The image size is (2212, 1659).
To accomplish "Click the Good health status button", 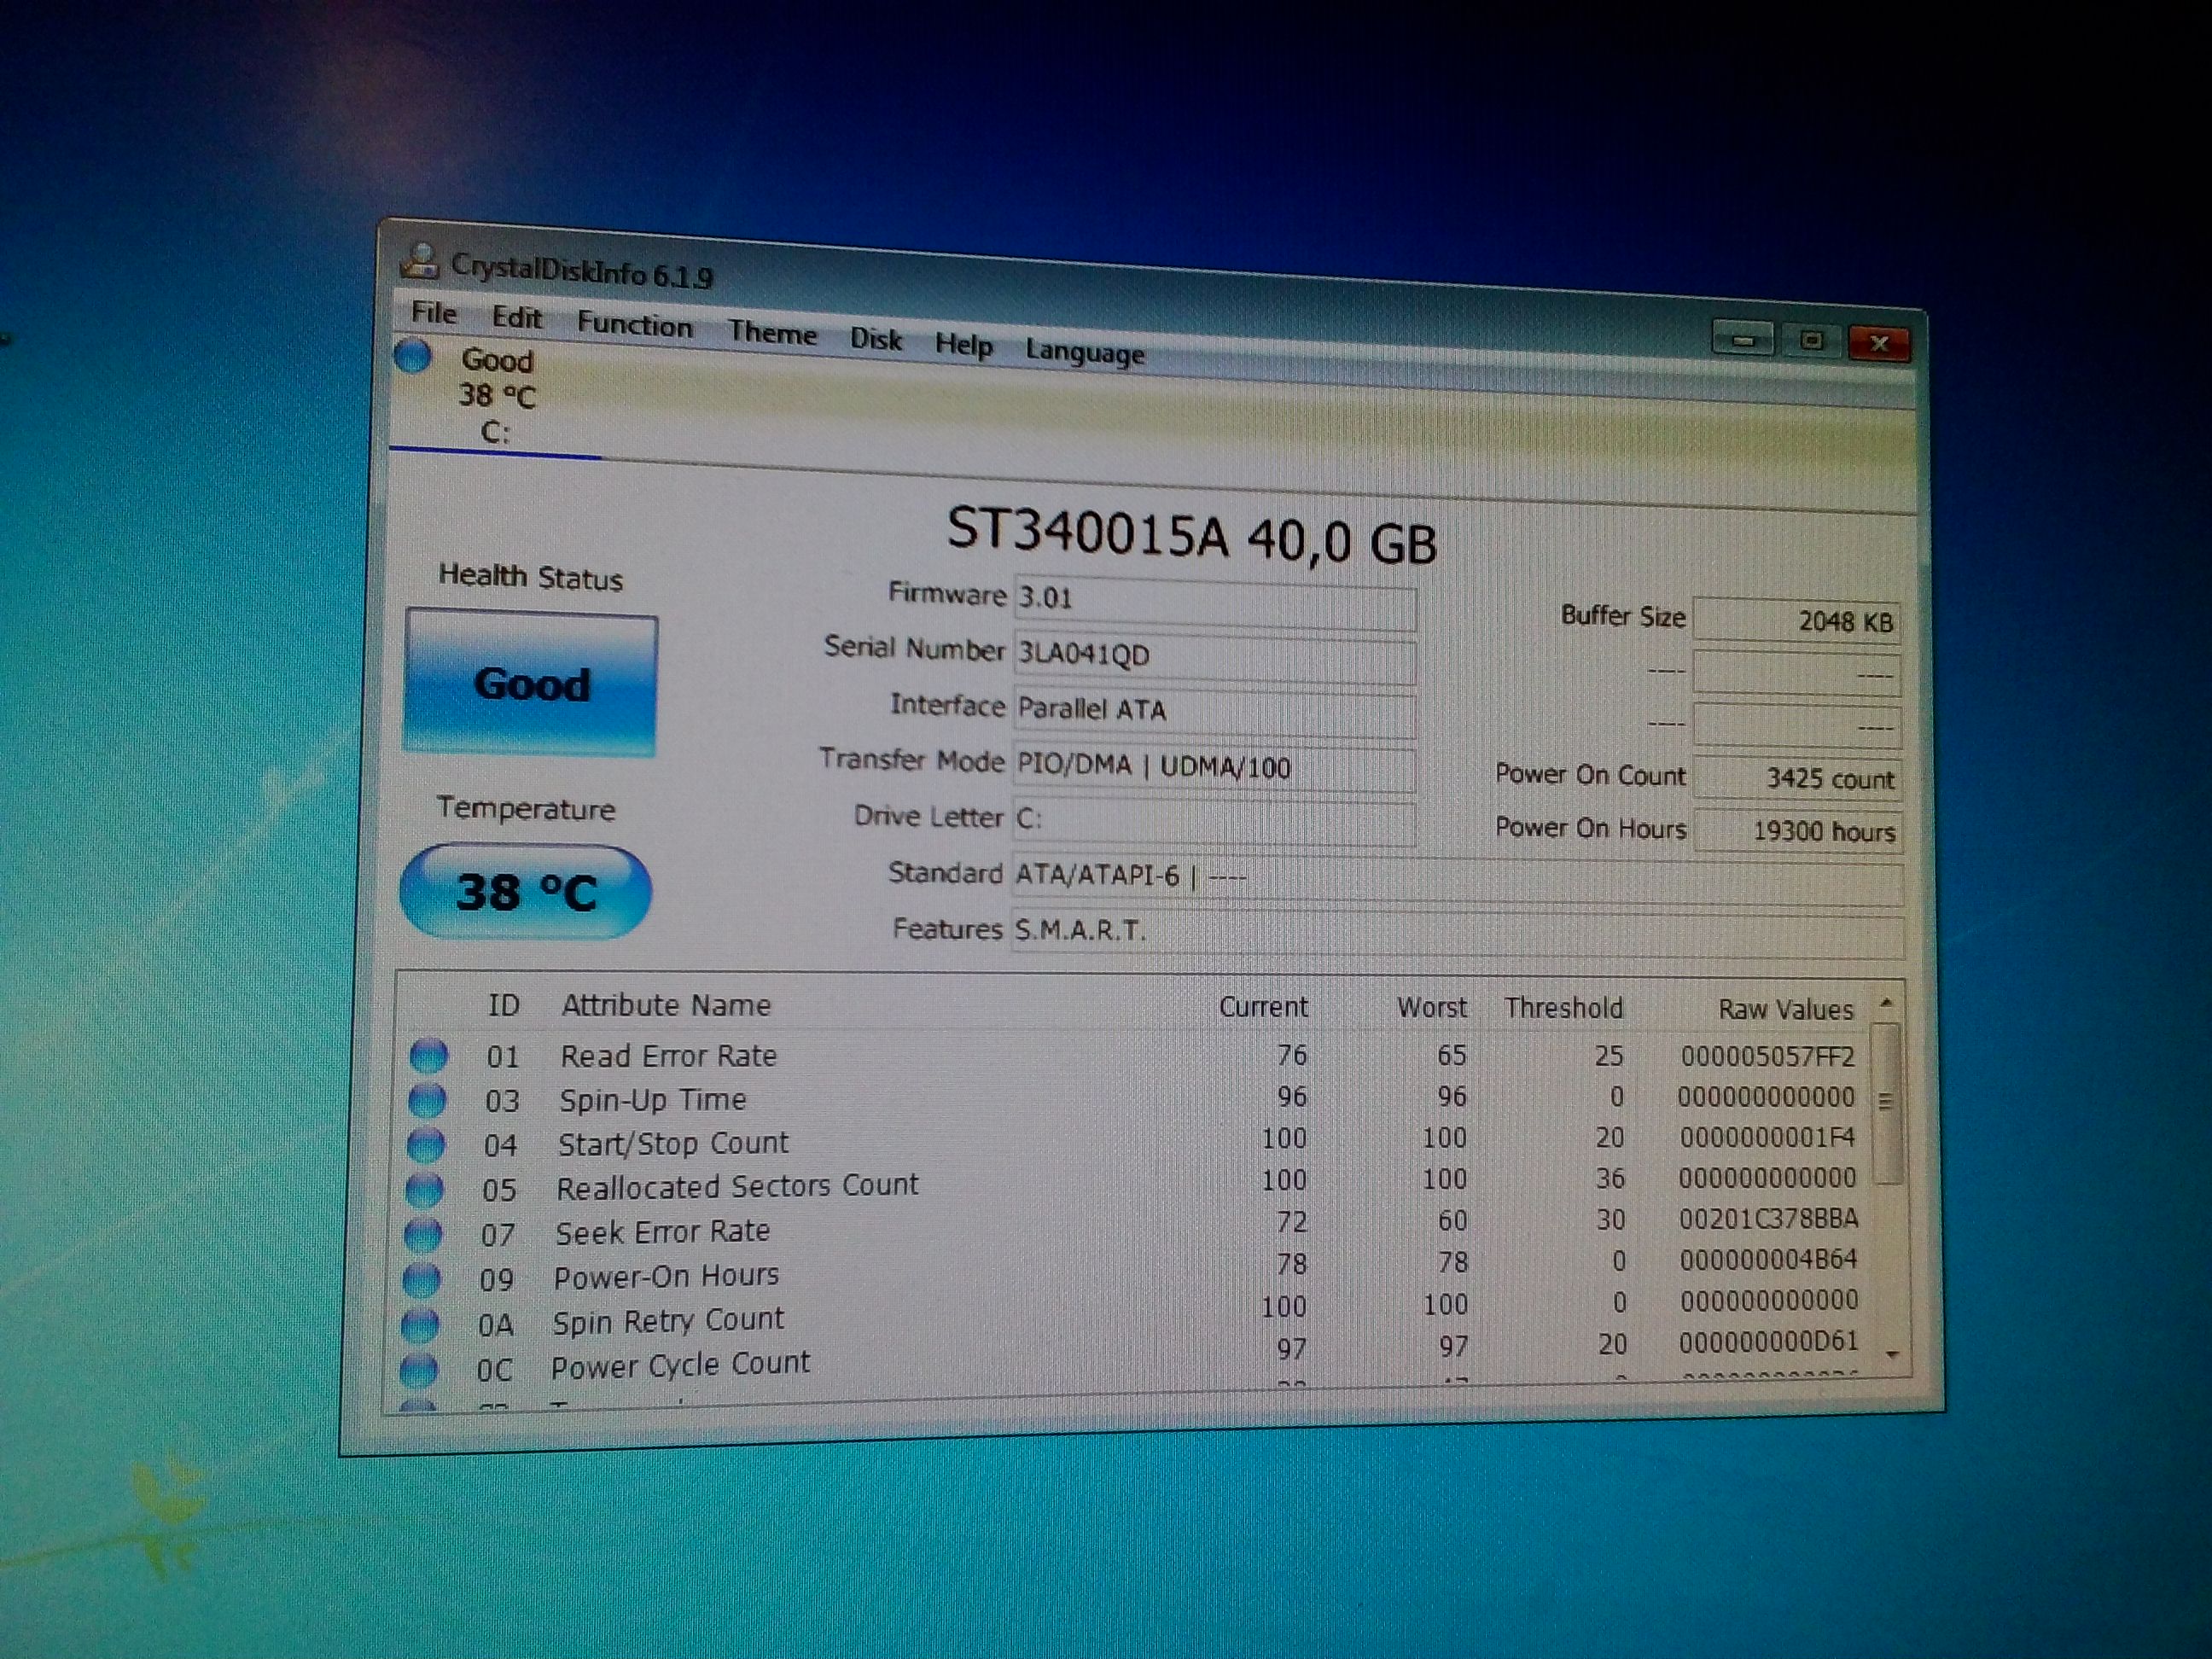I will click(x=530, y=682).
